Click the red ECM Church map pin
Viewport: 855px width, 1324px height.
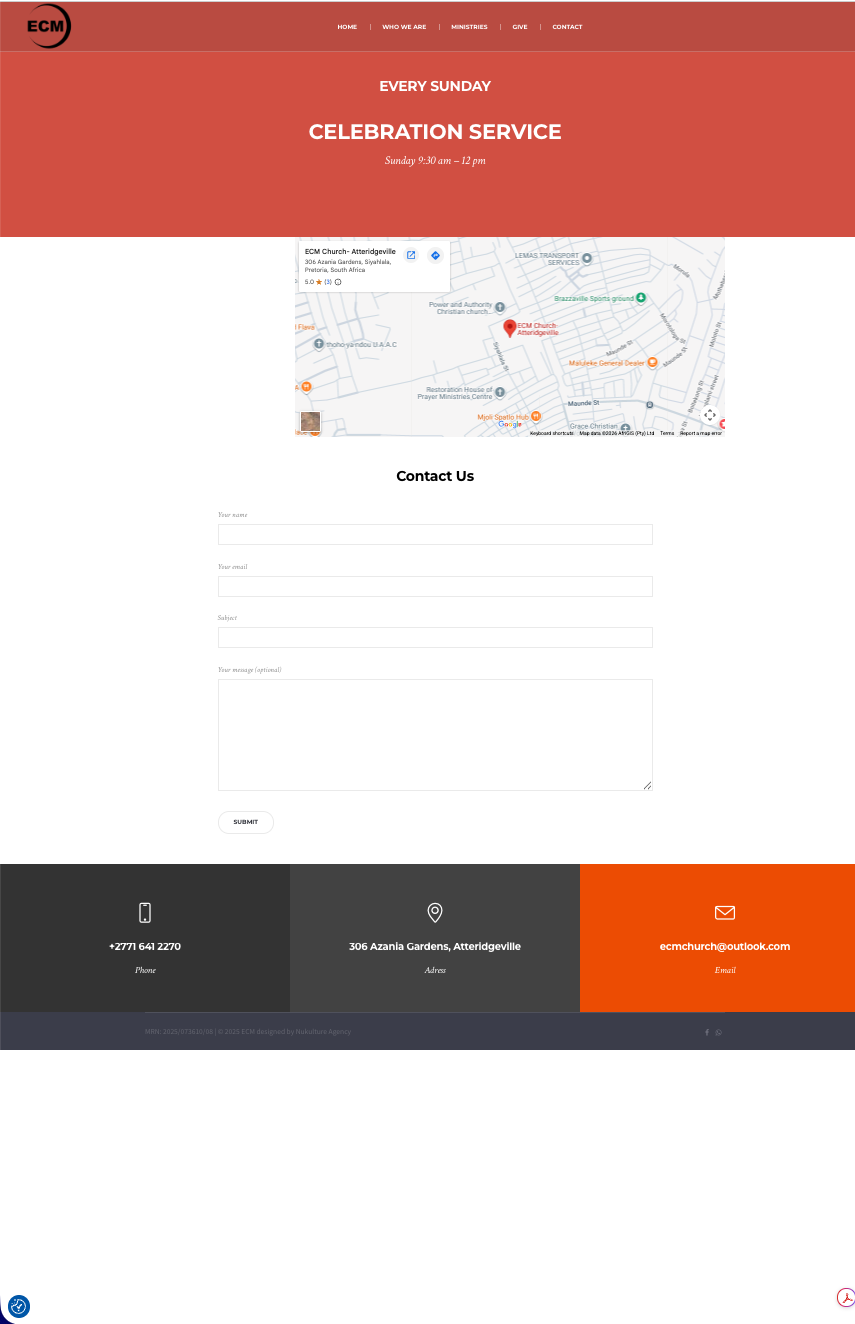coord(510,328)
